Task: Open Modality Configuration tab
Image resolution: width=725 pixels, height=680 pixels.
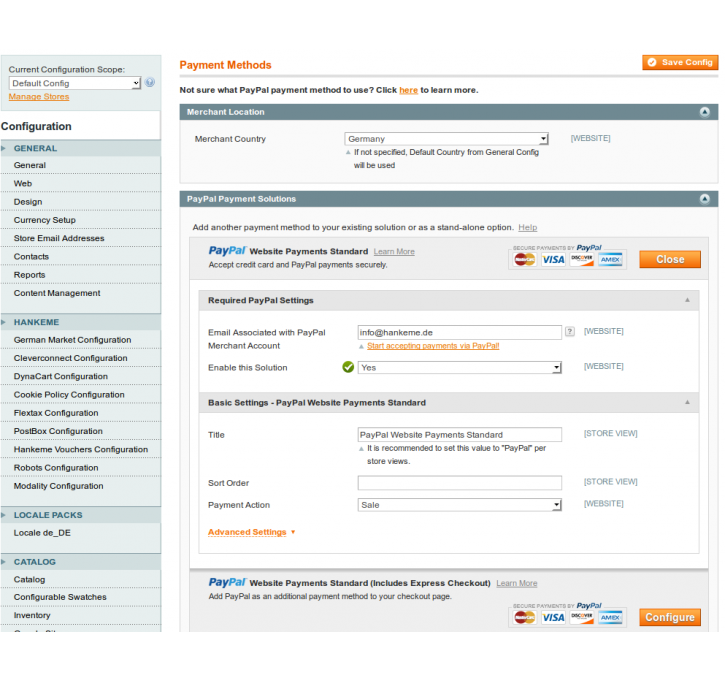Action: tap(80, 486)
